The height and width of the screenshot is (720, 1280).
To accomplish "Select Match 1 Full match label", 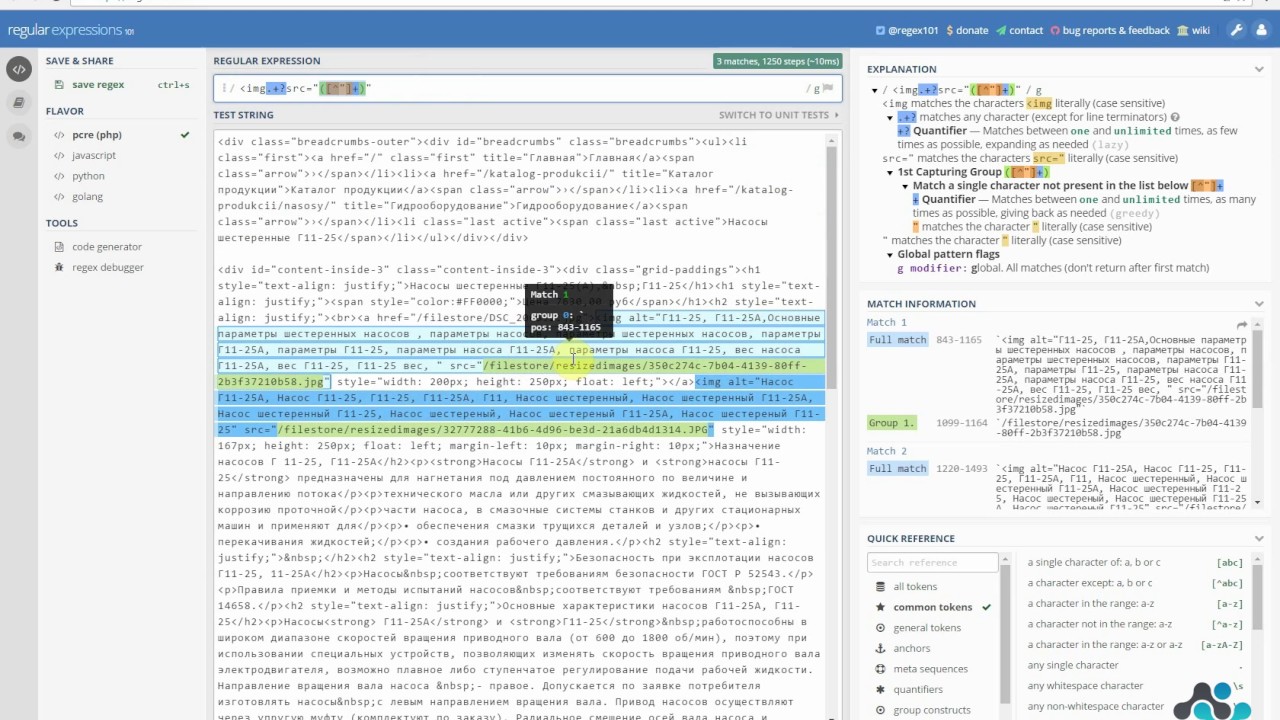I will (x=898, y=340).
